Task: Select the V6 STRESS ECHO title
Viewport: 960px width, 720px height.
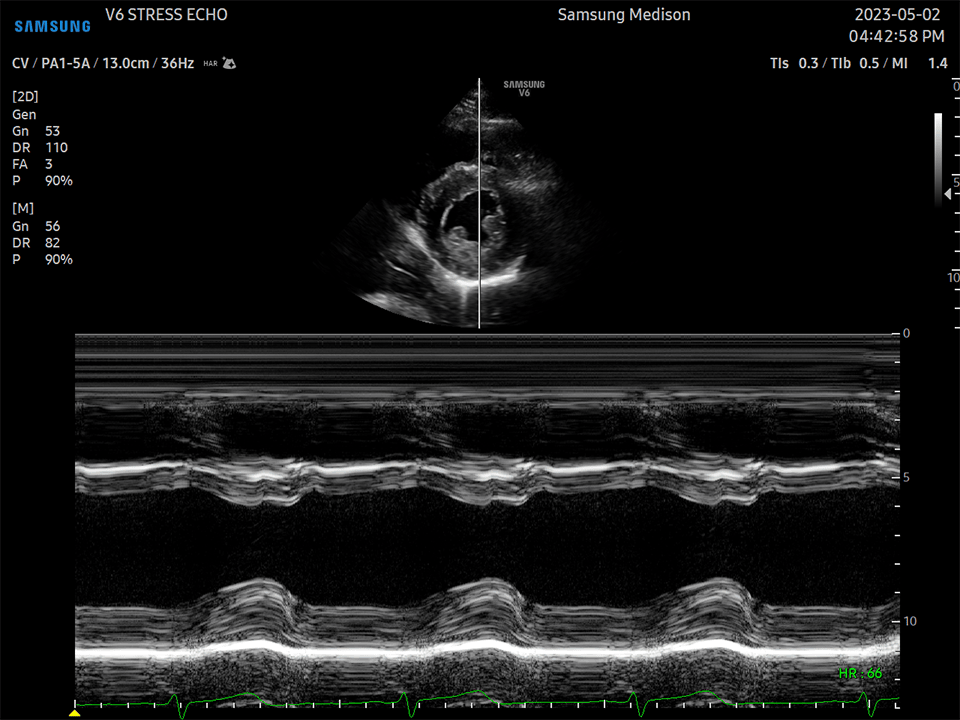Action: pos(166,15)
